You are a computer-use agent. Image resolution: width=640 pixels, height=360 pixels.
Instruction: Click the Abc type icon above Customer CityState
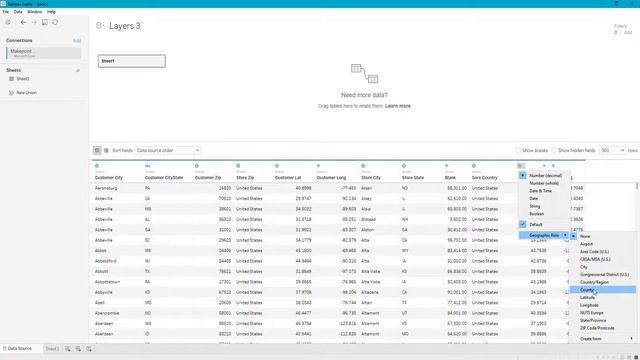point(147,166)
